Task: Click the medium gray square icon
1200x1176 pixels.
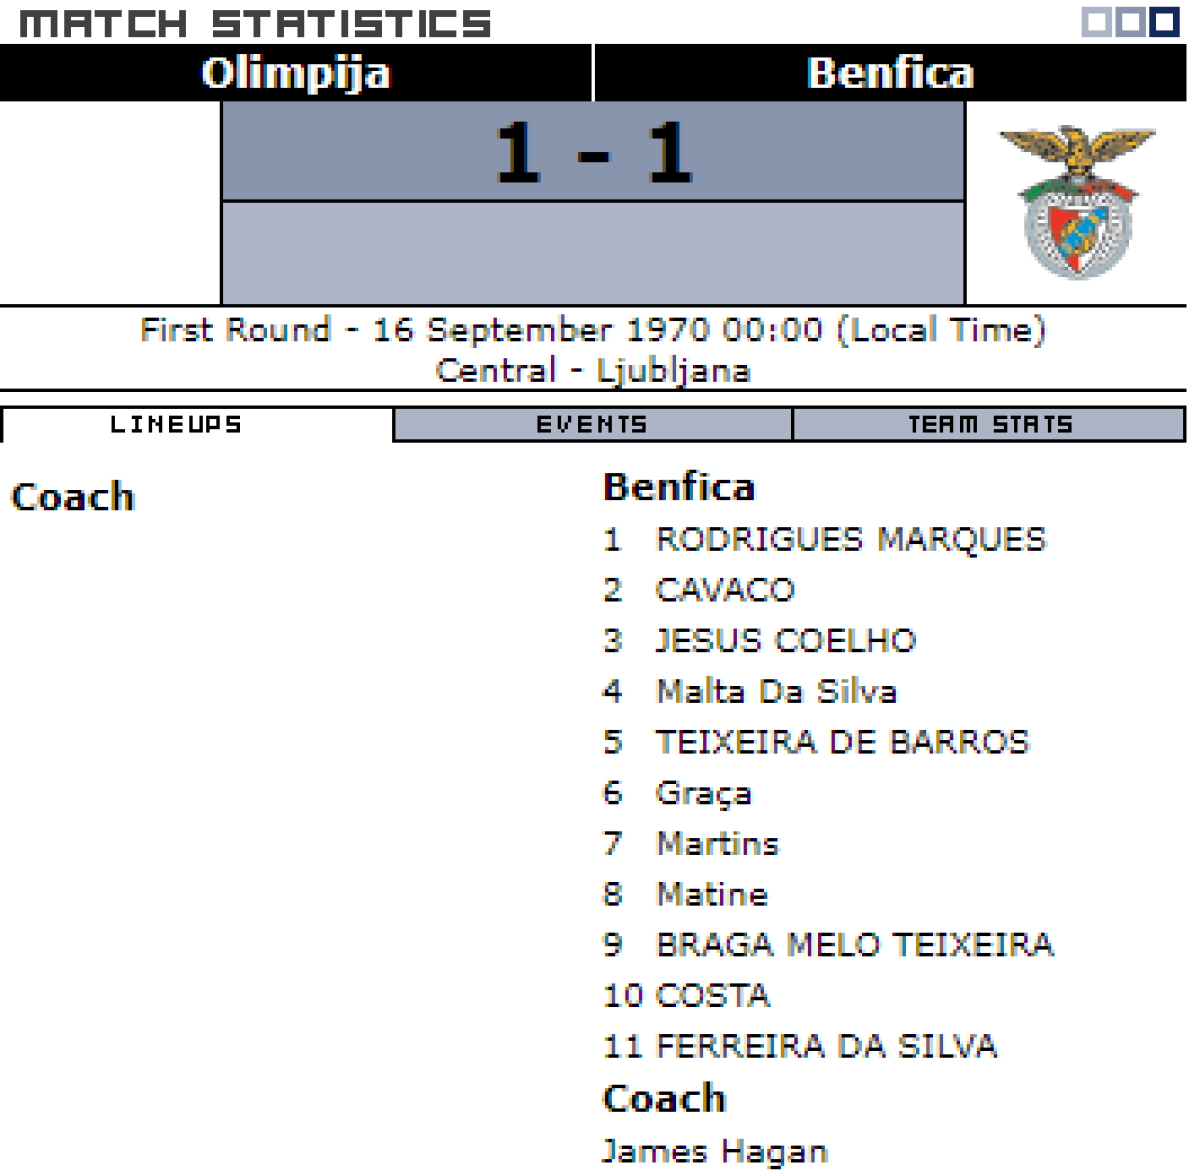Action: 1130,22
